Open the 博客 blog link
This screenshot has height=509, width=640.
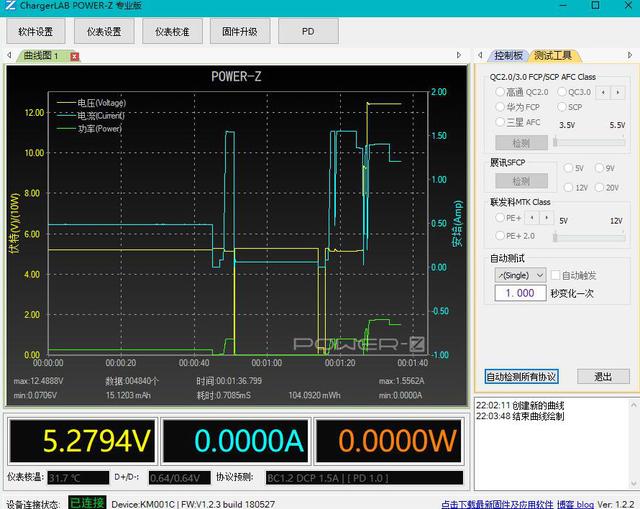[575, 505]
